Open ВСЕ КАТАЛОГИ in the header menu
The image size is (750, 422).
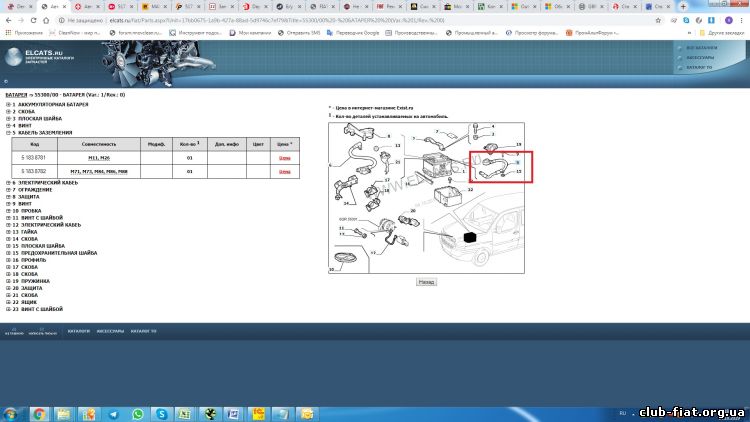point(701,48)
